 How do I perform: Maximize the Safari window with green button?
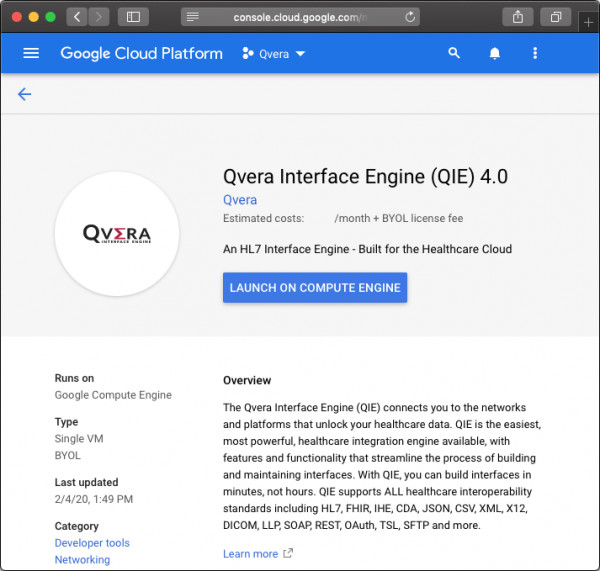[51, 17]
